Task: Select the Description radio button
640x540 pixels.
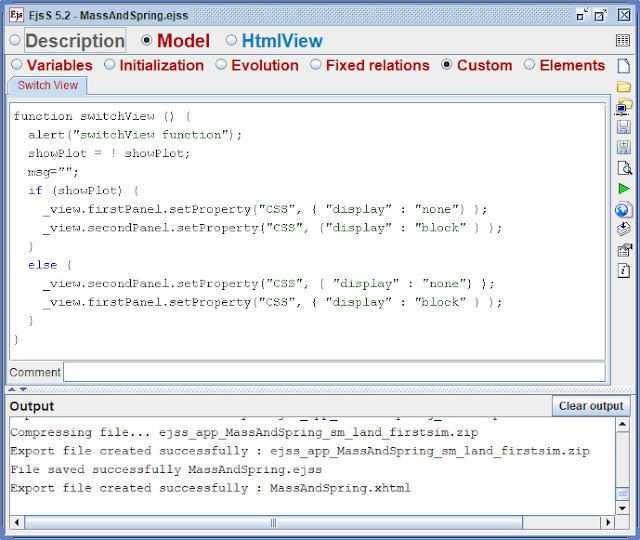Action: click(15, 40)
